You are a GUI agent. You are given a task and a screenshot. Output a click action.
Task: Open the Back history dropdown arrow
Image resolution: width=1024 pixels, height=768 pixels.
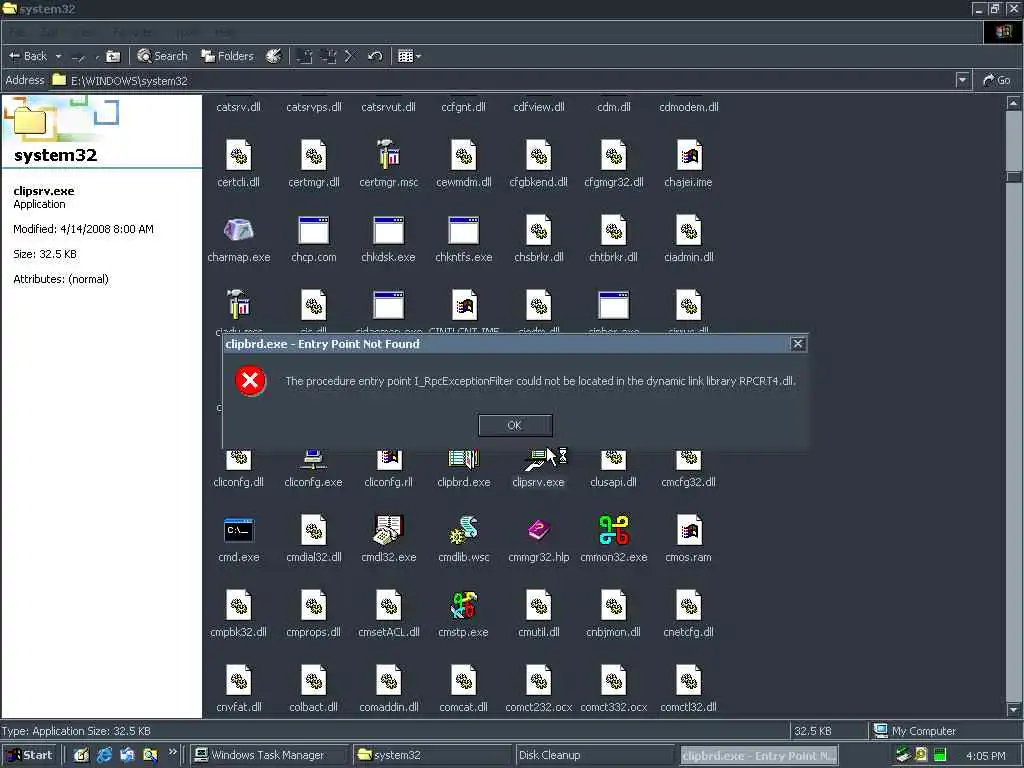coord(58,56)
